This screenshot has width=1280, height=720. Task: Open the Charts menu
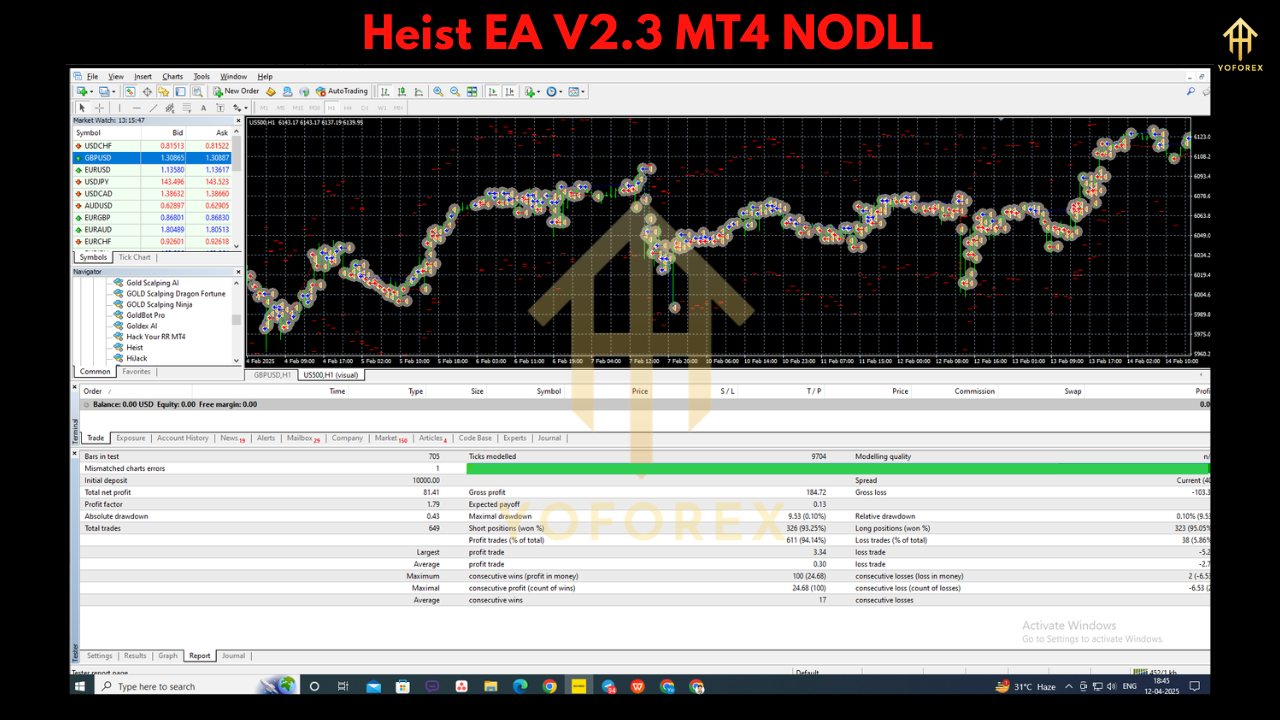click(171, 76)
